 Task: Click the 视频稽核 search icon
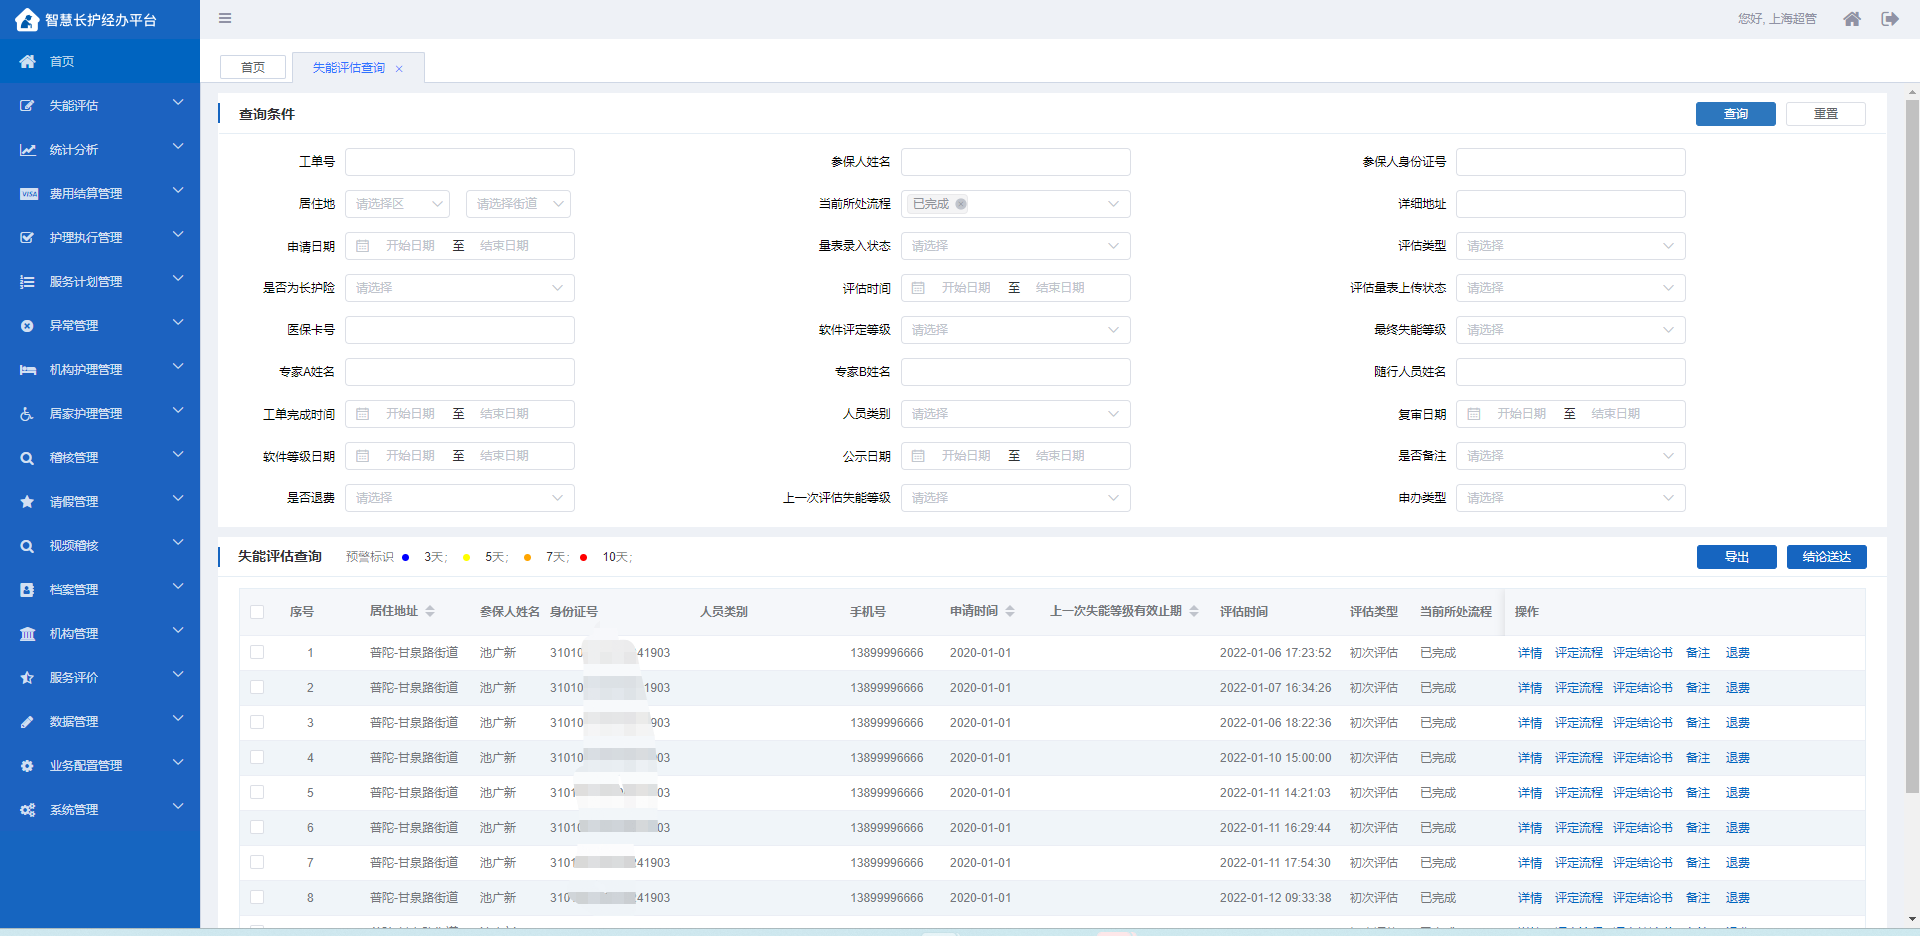(27, 545)
